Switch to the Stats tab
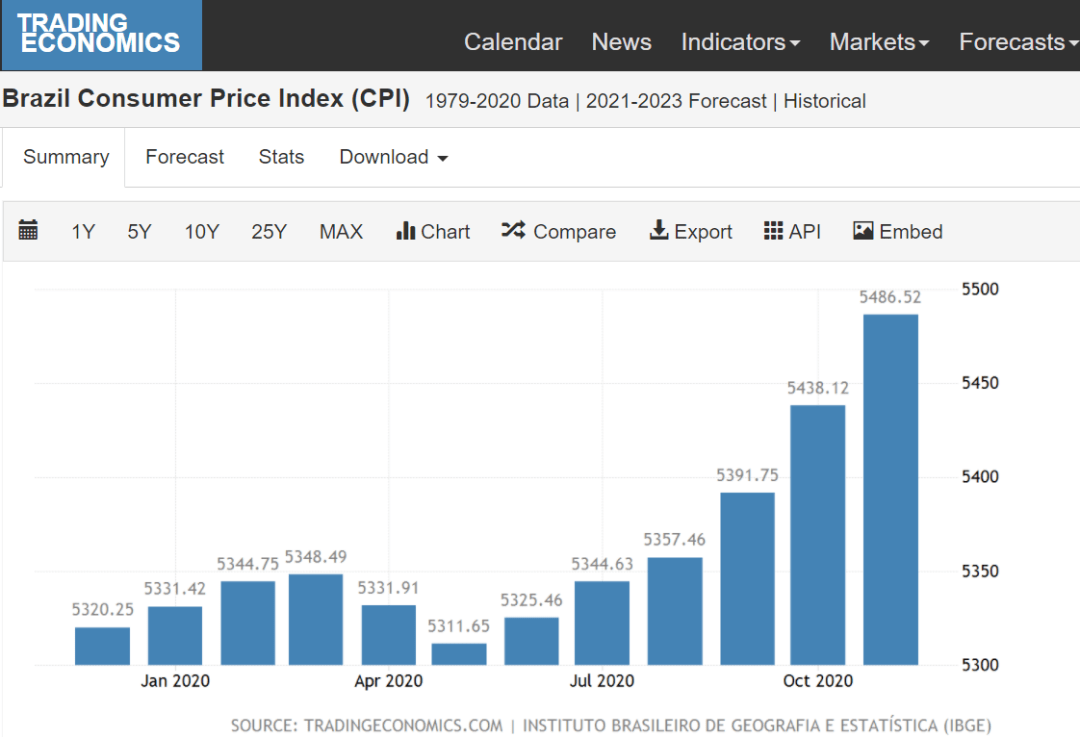 tap(281, 157)
